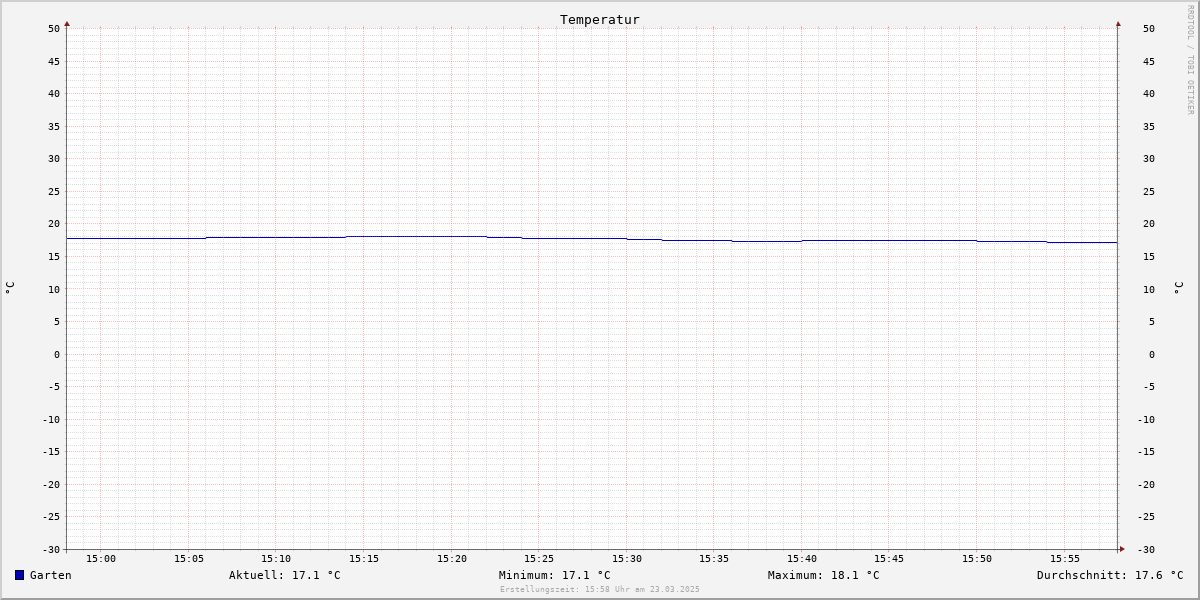Image resolution: width=1200 pixels, height=600 pixels.
Task: Click the '5' label on left axis
Action: 57,321
